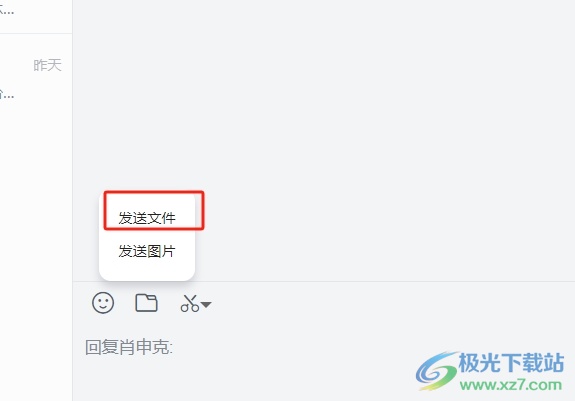This screenshot has height=401, width=575.
Task: Choose 发送文件 from the popup menu
Action: coord(147,218)
